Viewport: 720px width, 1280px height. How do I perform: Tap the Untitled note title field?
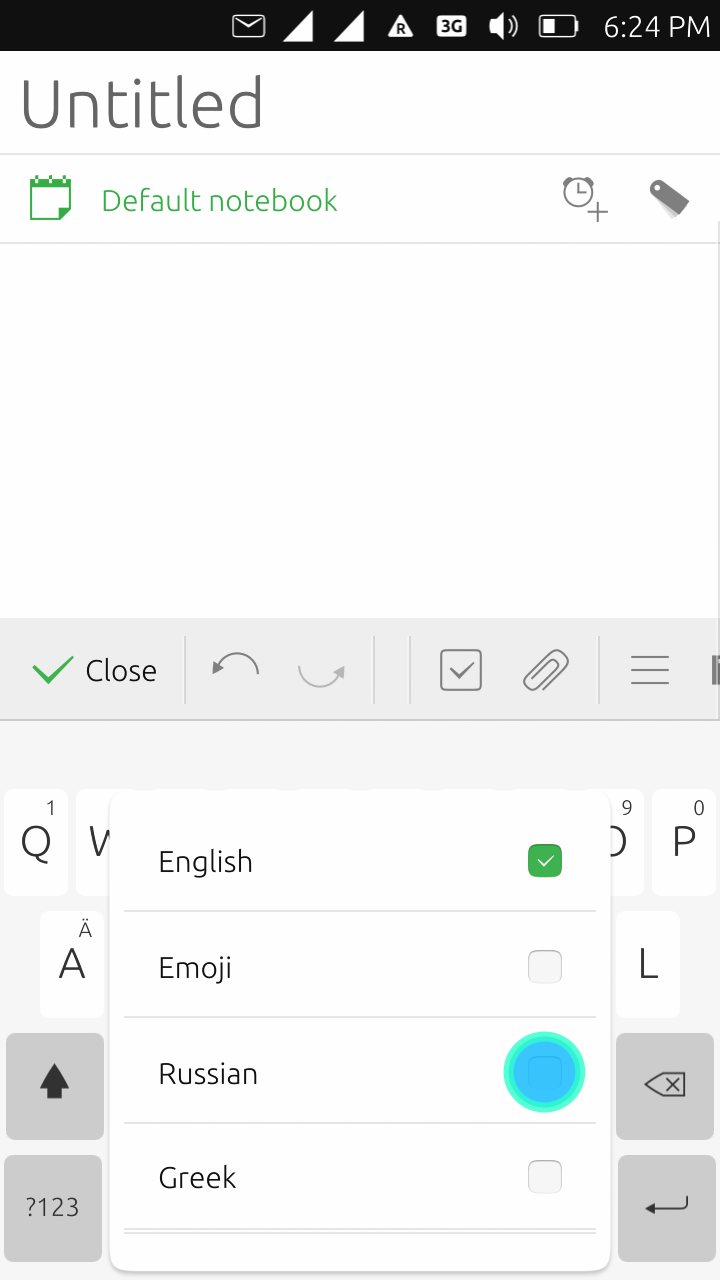pos(141,101)
